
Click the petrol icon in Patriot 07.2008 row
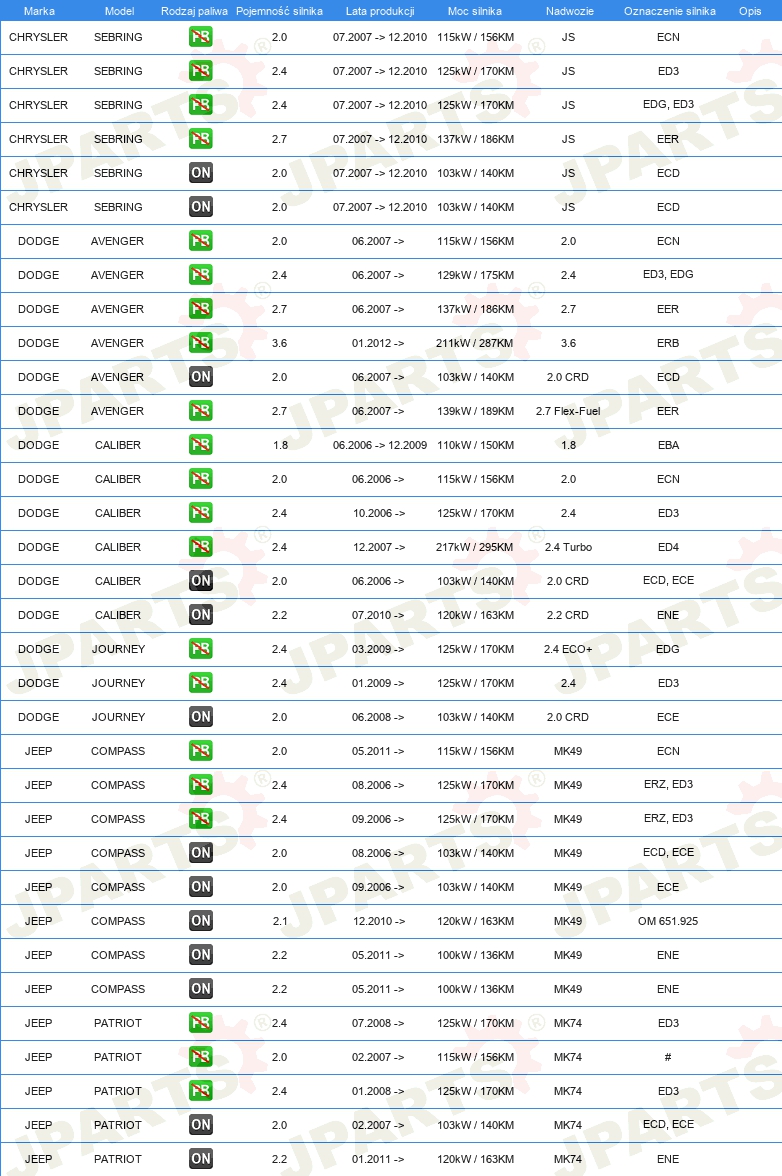point(200,1023)
